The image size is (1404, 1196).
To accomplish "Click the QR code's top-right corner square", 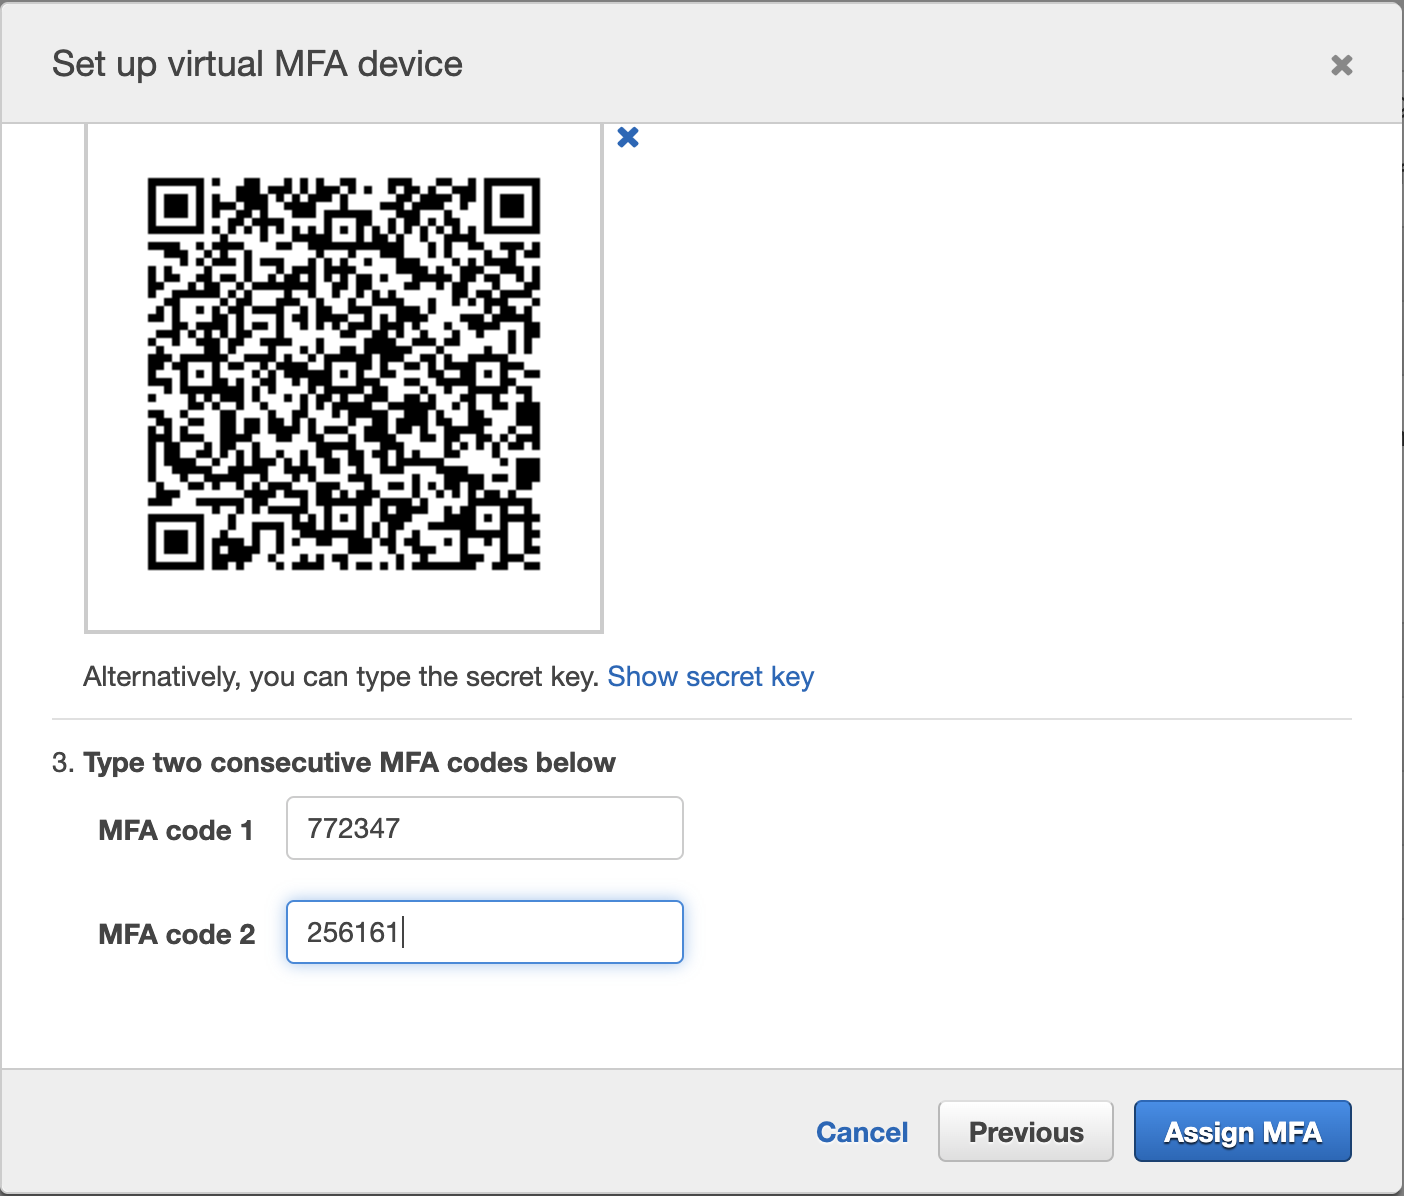I will pos(511,207).
